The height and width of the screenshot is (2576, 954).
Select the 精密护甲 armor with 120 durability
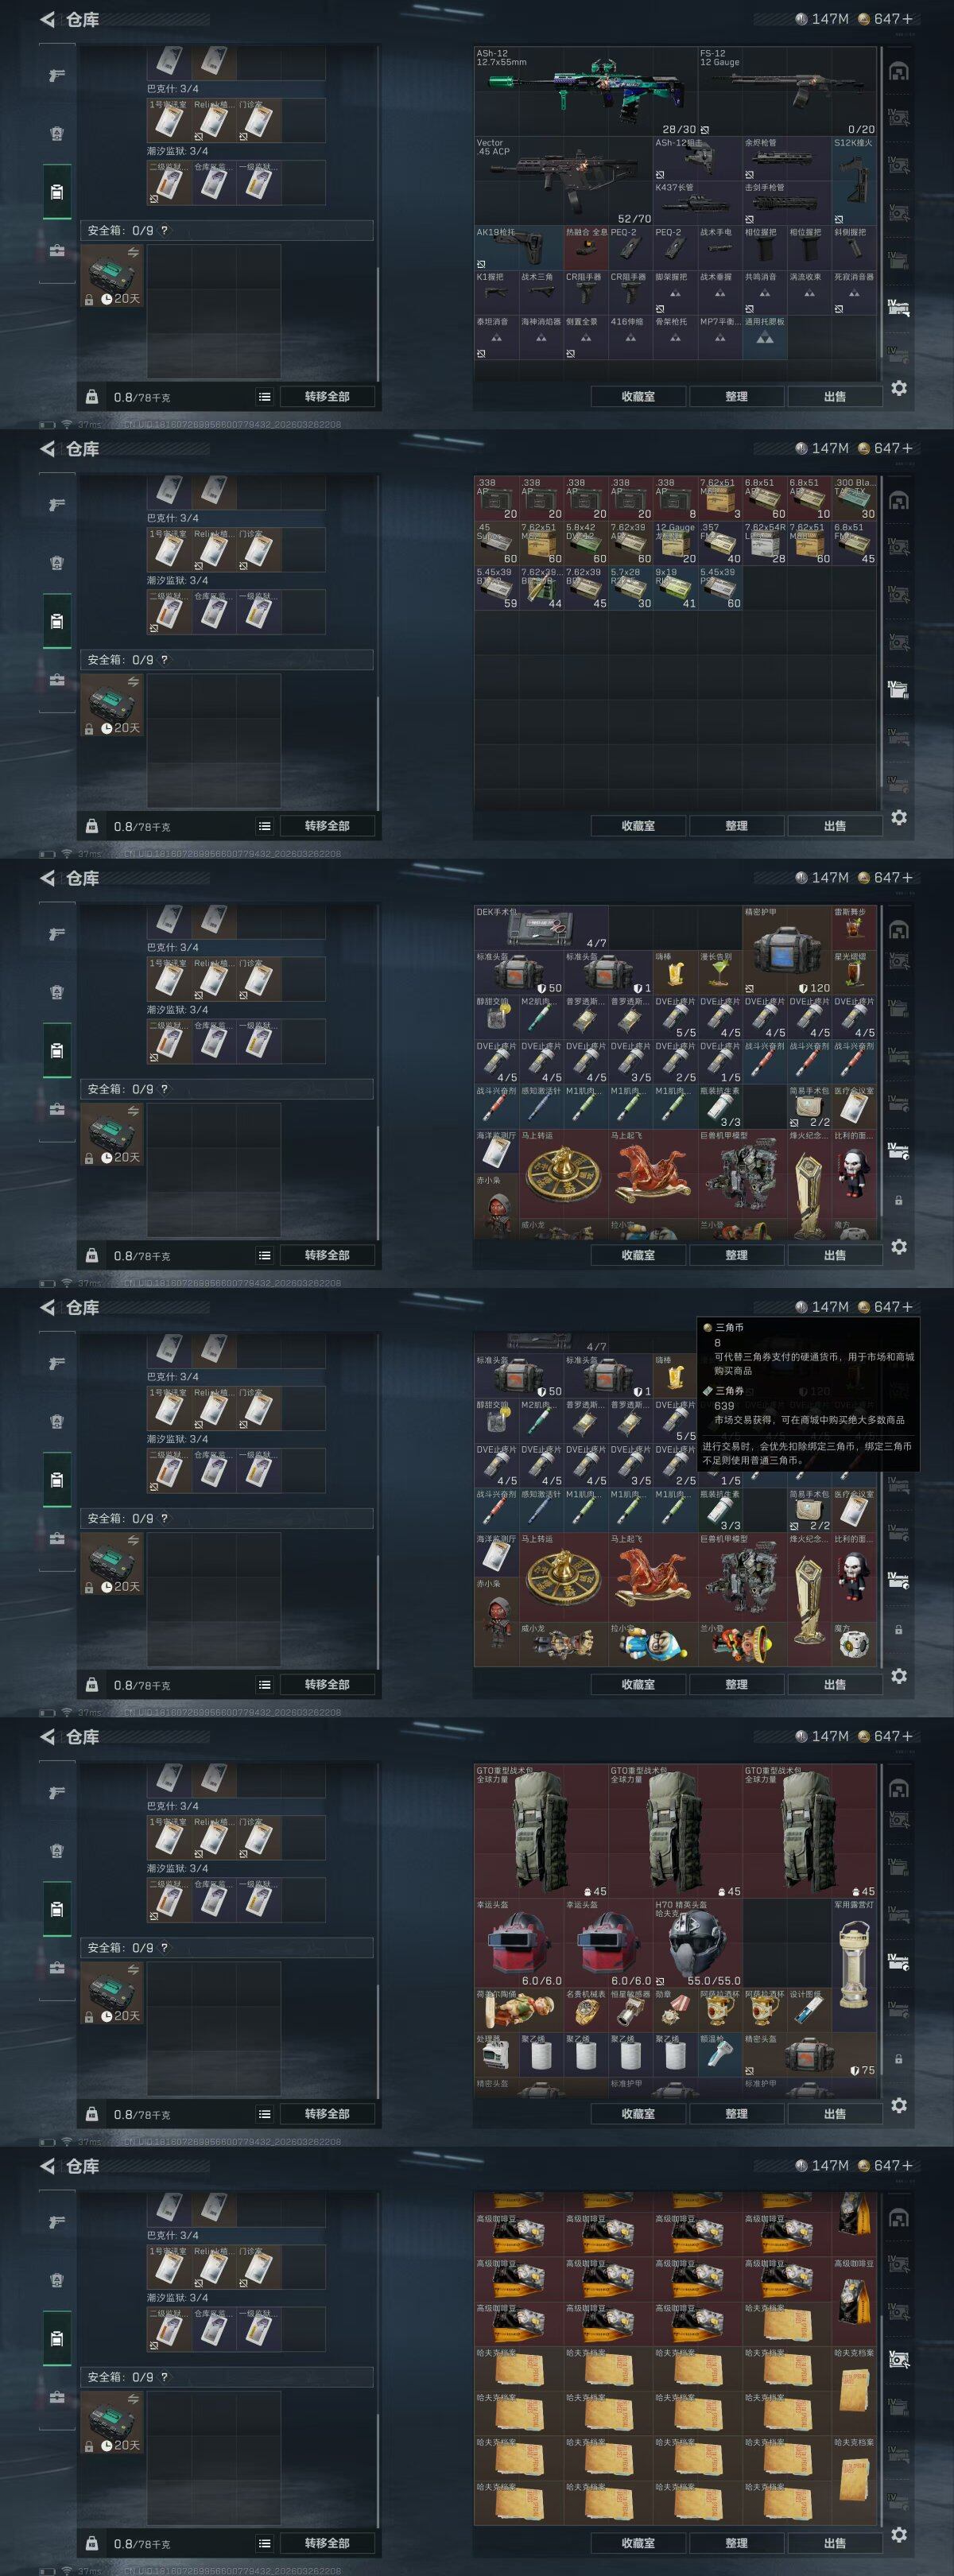[x=787, y=950]
